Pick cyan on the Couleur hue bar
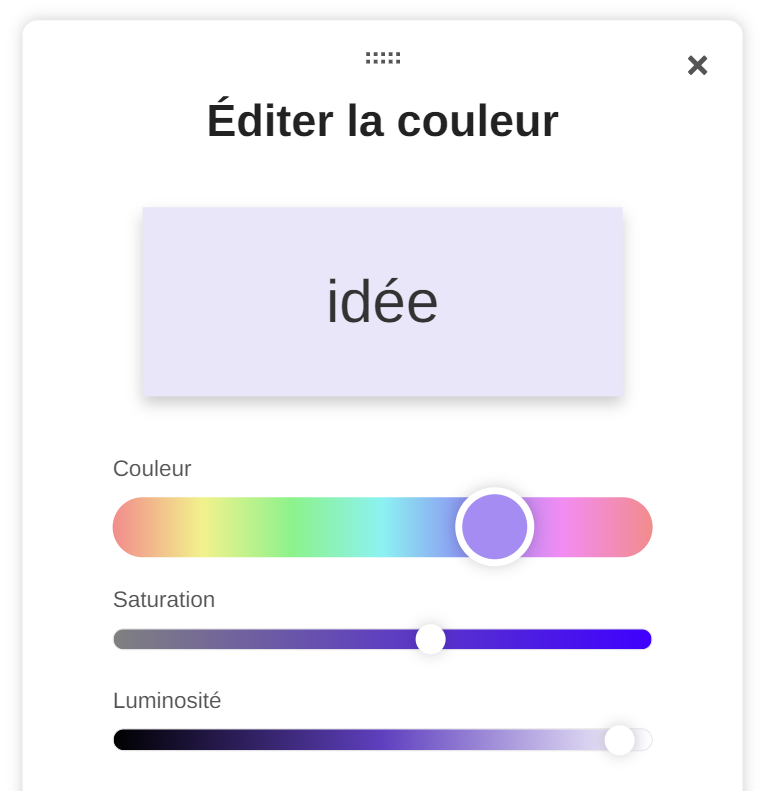Screen dimensions: 769x791 [x=383, y=527]
